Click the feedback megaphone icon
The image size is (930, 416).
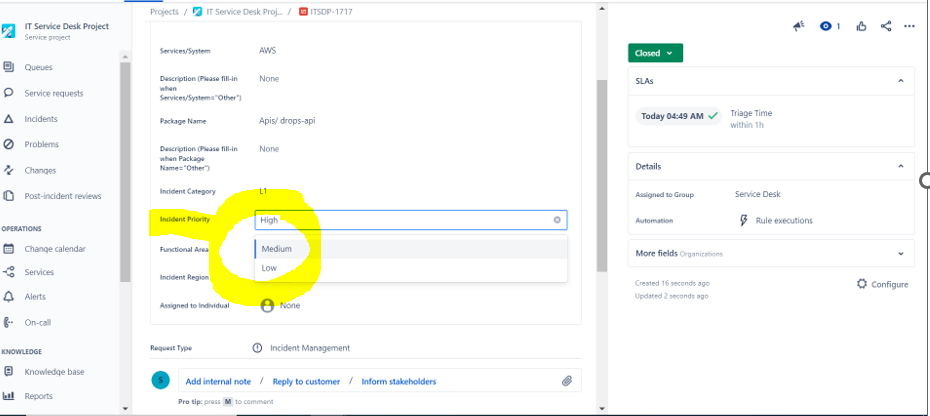(x=798, y=26)
